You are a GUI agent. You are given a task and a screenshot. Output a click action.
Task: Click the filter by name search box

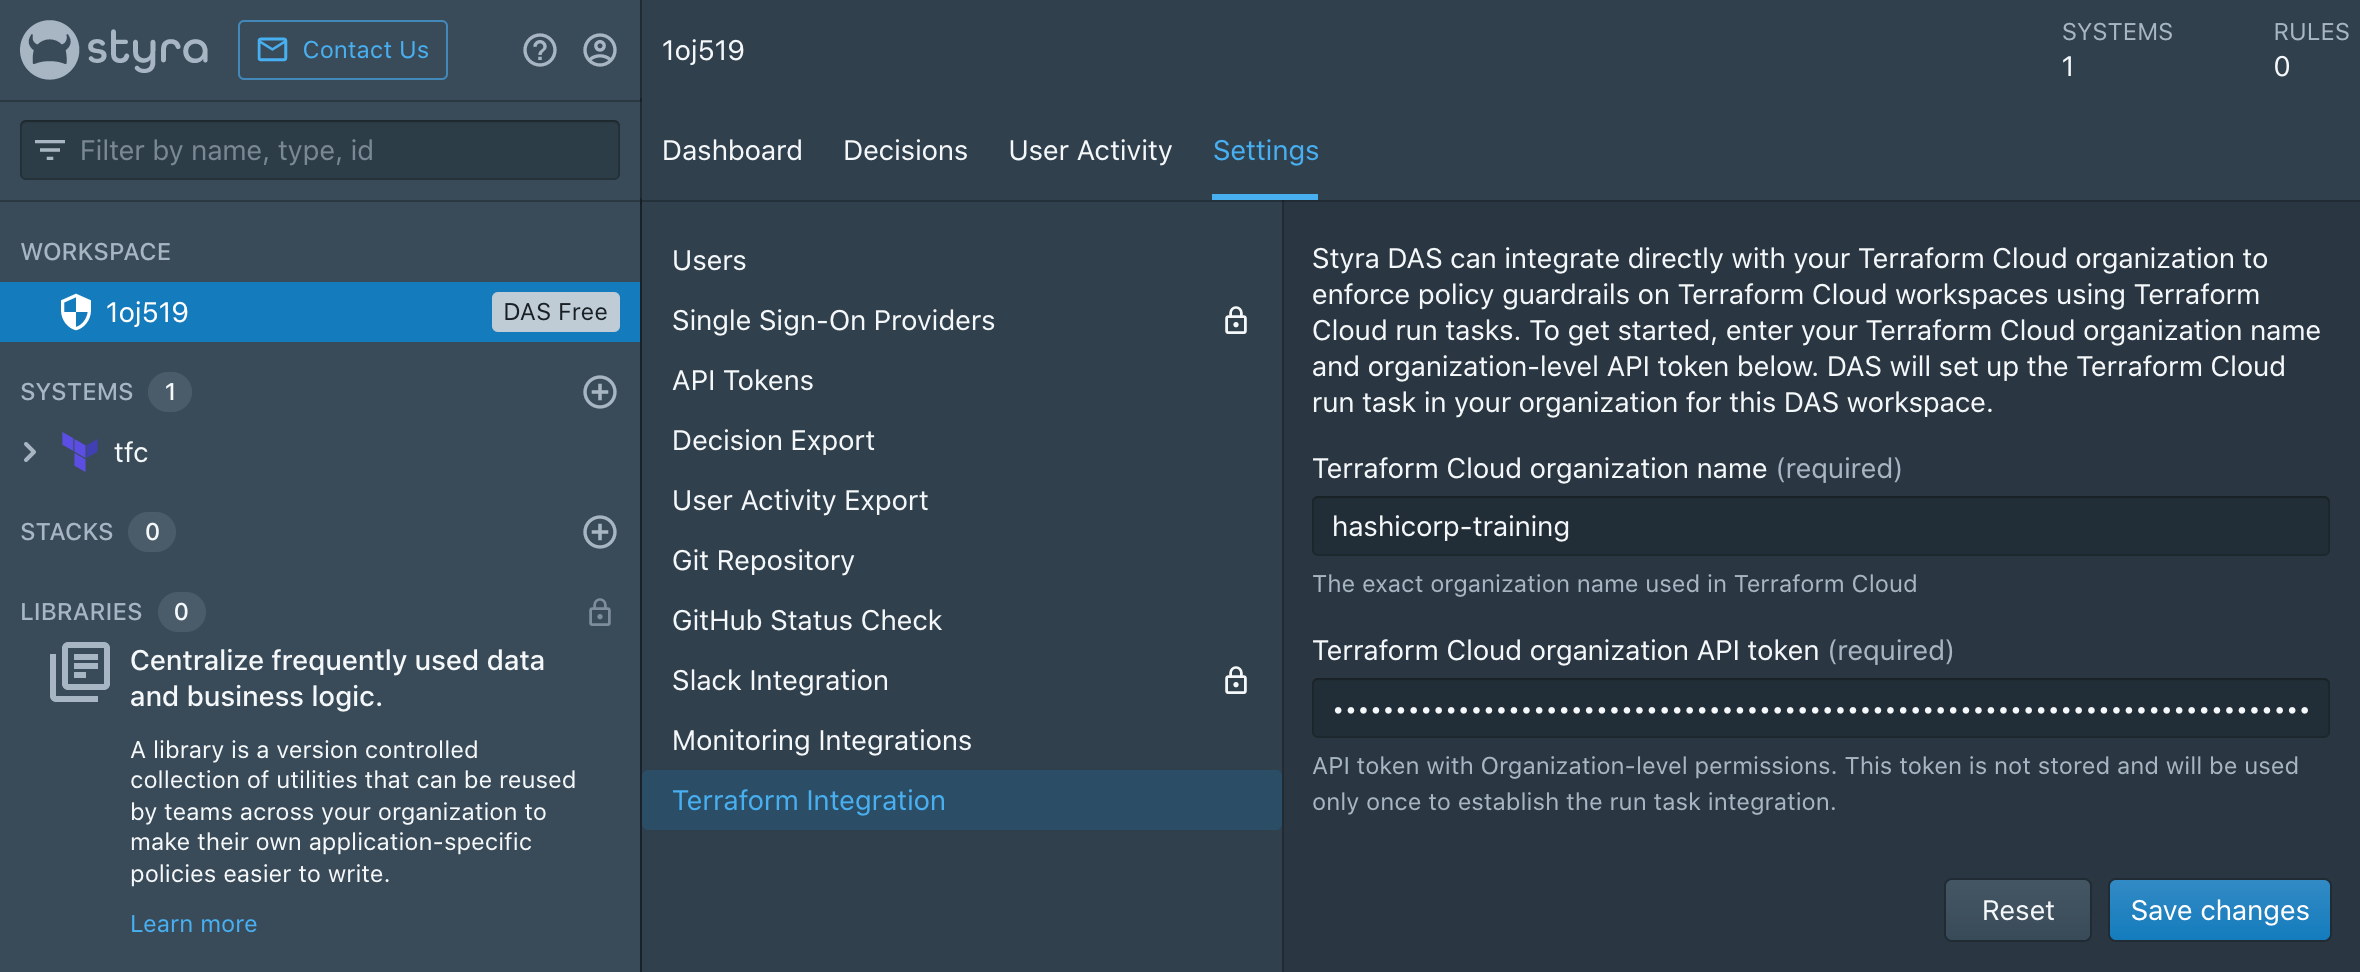tap(330, 151)
